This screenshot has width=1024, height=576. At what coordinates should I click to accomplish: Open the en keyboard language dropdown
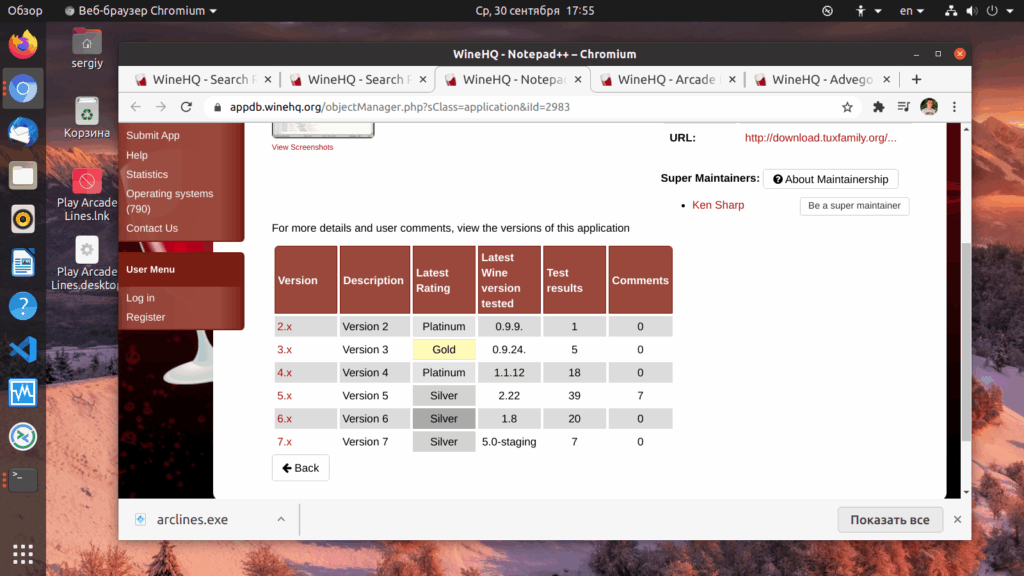point(912,10)
